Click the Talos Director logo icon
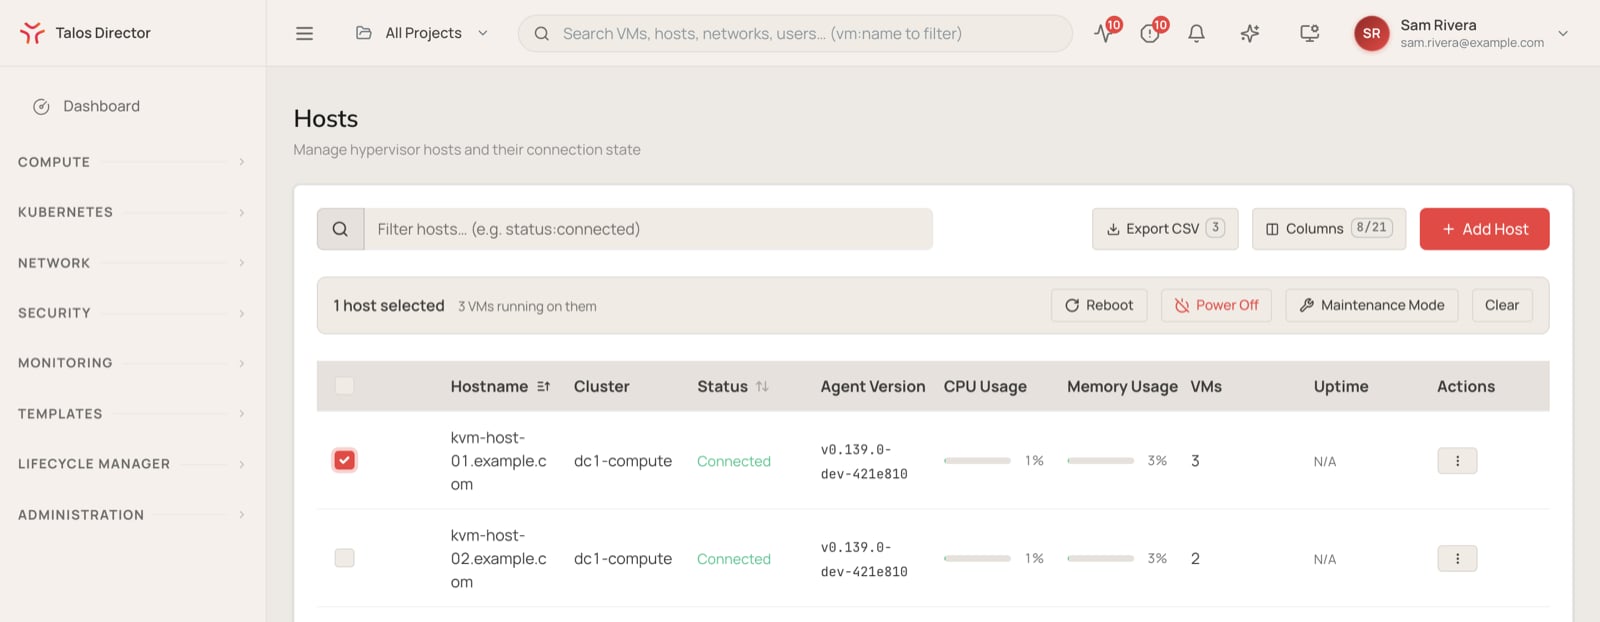Image resolution: width=1600 pixels, height=622 pixels. (x=32, y=33)
